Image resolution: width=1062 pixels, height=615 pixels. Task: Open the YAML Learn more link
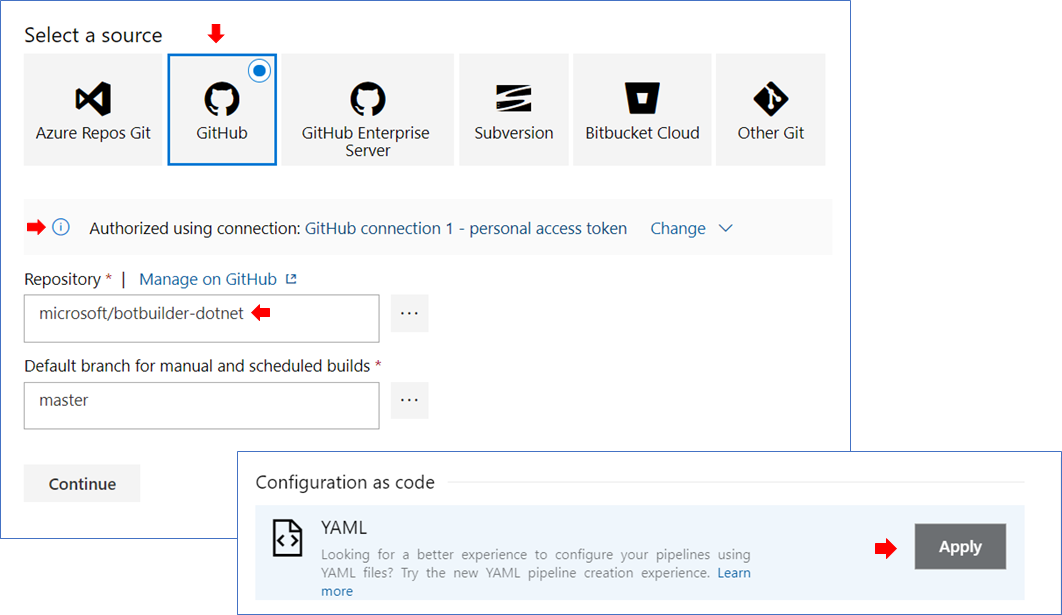(x=734, y=573)
